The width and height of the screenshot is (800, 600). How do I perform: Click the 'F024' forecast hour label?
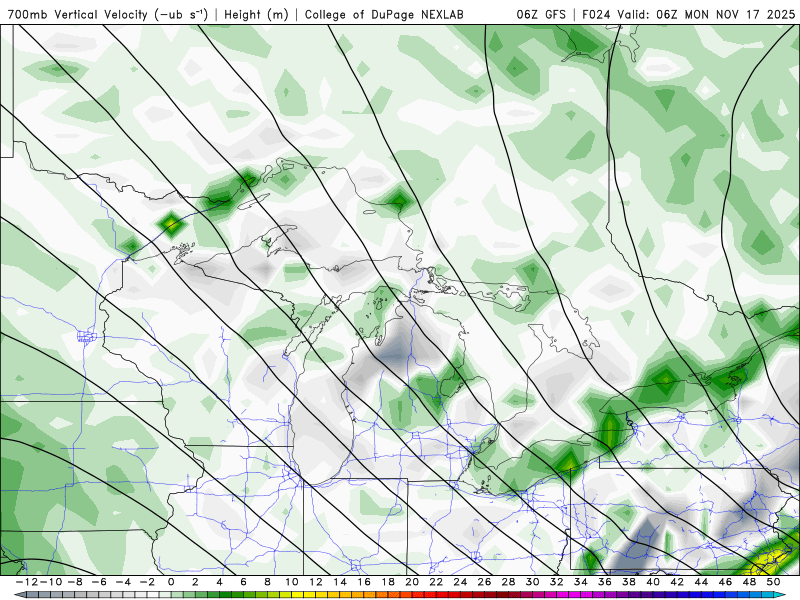(x=596, y=15)
